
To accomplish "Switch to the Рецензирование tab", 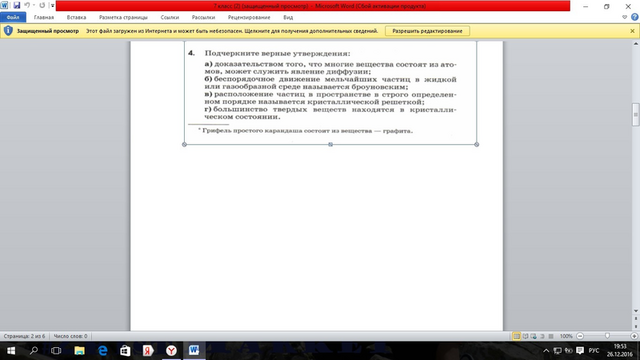I will click(249, 17).
